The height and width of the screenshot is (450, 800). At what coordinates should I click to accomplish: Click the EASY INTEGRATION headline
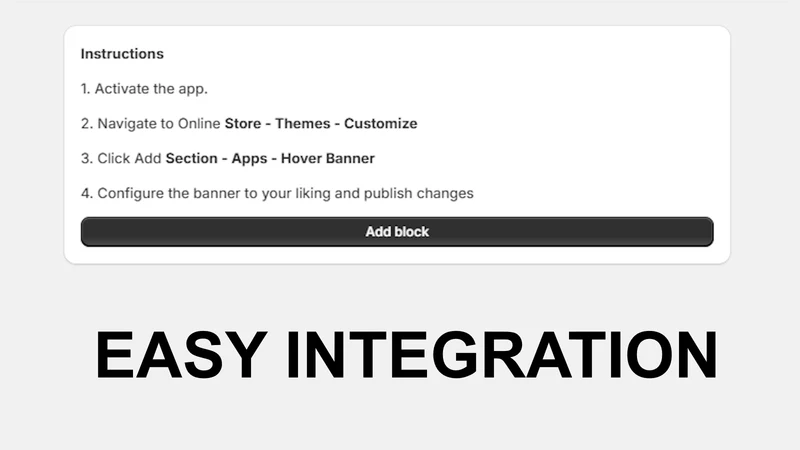[x=406, y=355]
